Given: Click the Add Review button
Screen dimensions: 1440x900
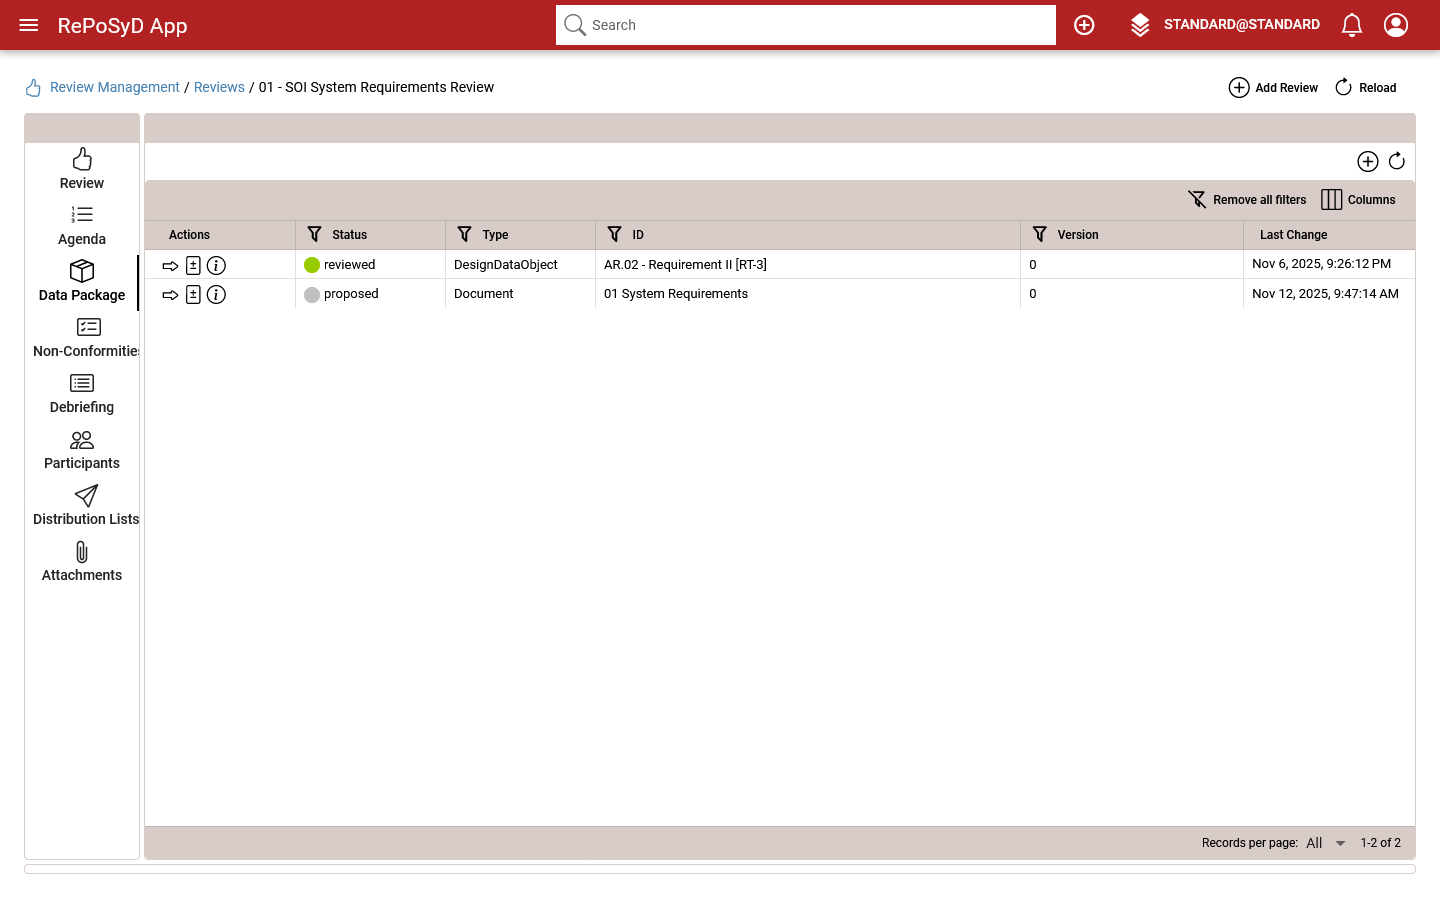Looking at the screenshot, I should pyautogui.click(x=1273, y=88).
